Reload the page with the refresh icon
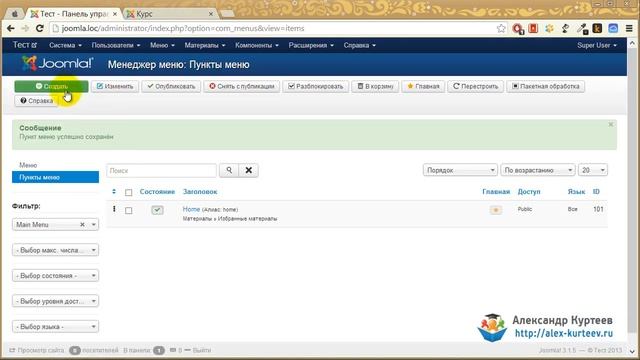The height and width of the screenshot is (360, 640). [40, 29]
